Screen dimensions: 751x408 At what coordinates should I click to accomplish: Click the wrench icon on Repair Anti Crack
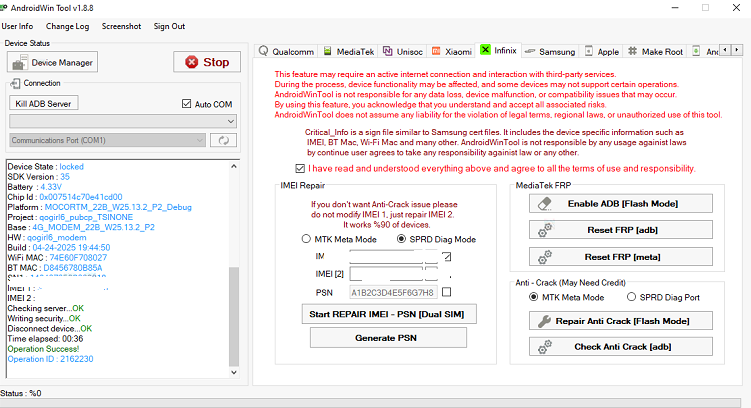click(544, 321)
